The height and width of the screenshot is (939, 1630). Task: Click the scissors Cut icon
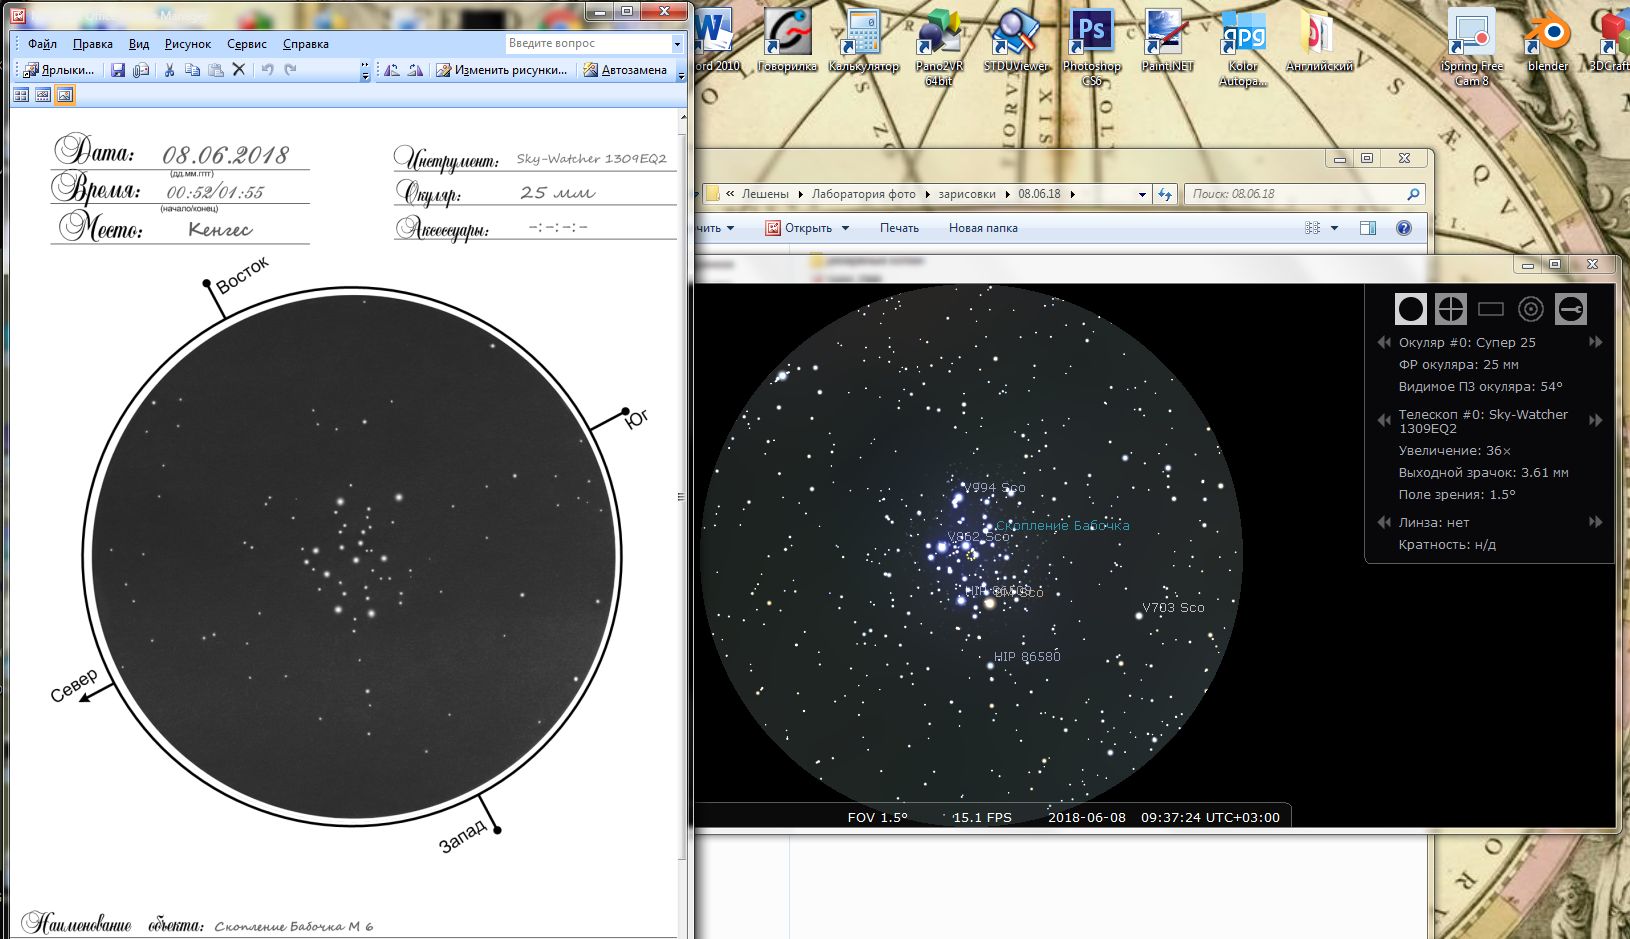(x=169, y=70)
